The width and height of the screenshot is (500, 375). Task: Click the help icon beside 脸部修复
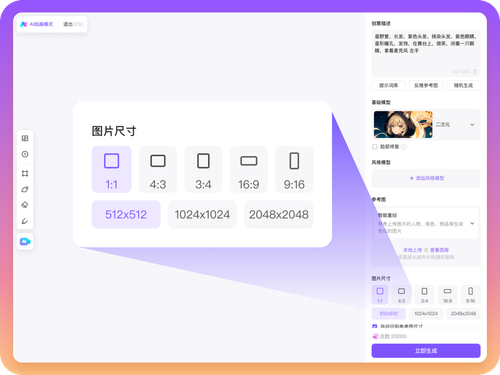click(404, 147)
